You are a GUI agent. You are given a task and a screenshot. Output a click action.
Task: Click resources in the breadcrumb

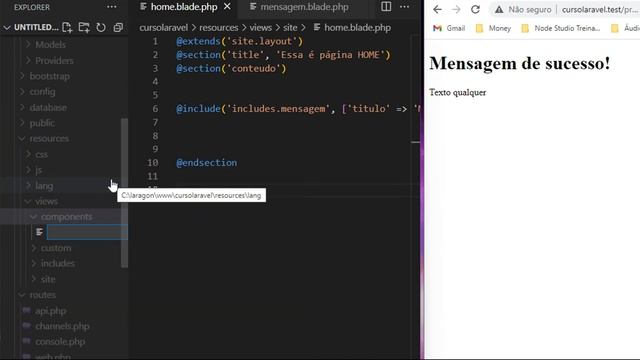pos(218,27)
